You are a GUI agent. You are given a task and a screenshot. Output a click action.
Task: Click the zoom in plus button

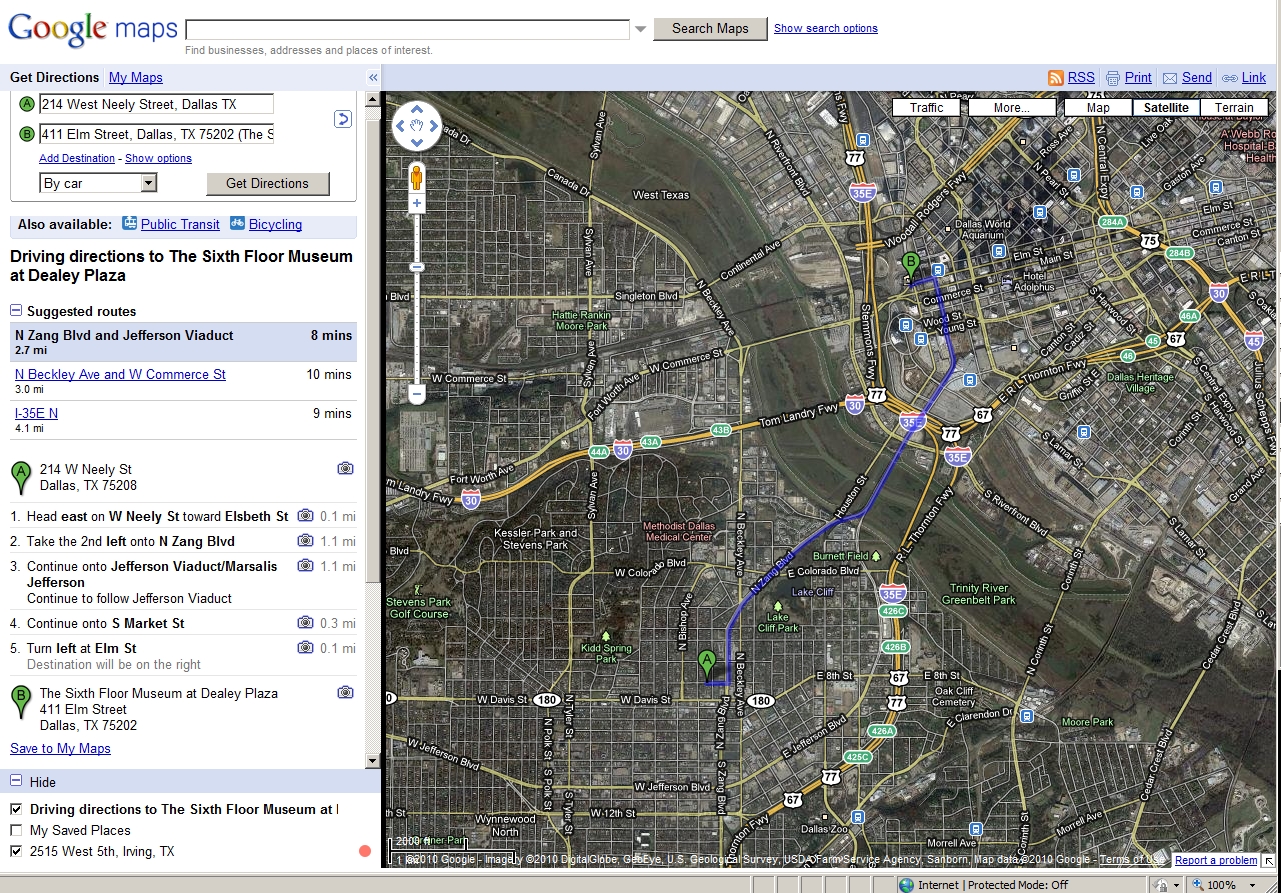[417, 204]
